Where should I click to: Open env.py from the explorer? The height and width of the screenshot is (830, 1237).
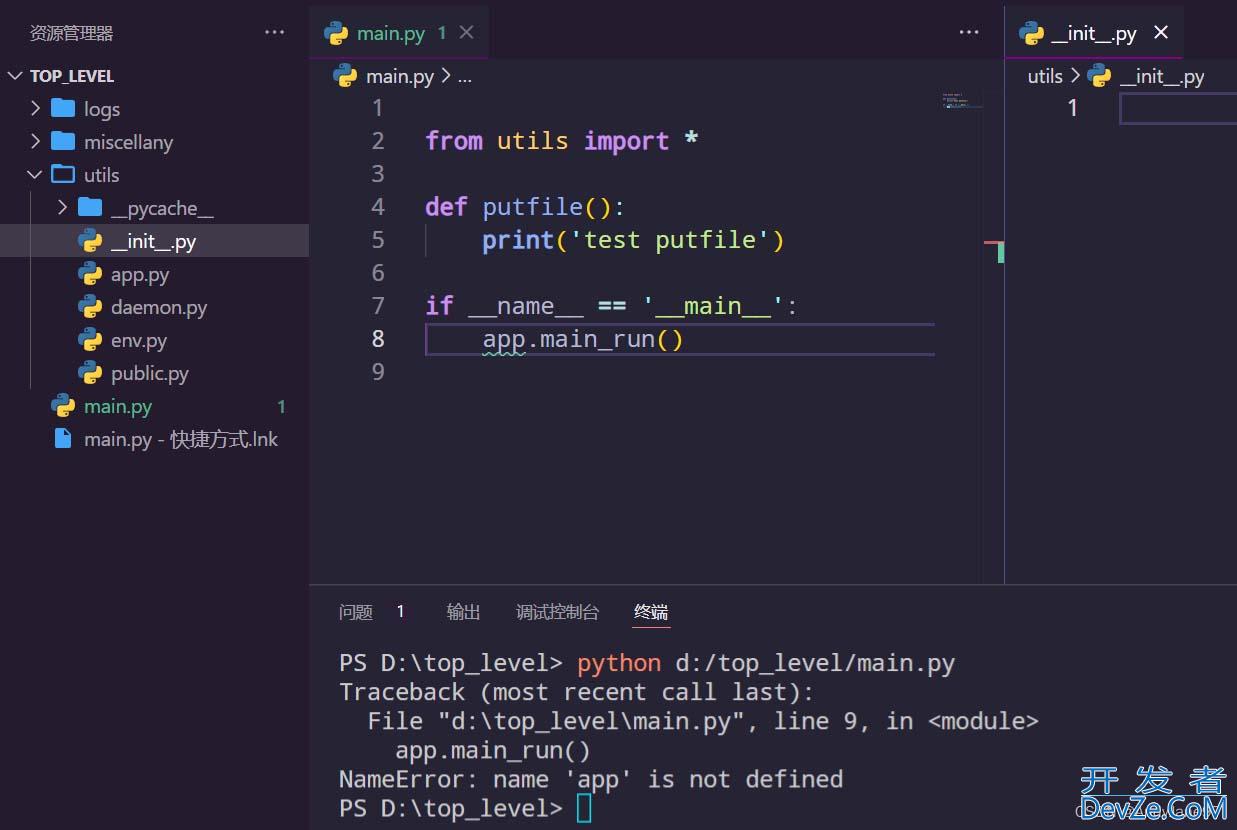coord(154,340)
